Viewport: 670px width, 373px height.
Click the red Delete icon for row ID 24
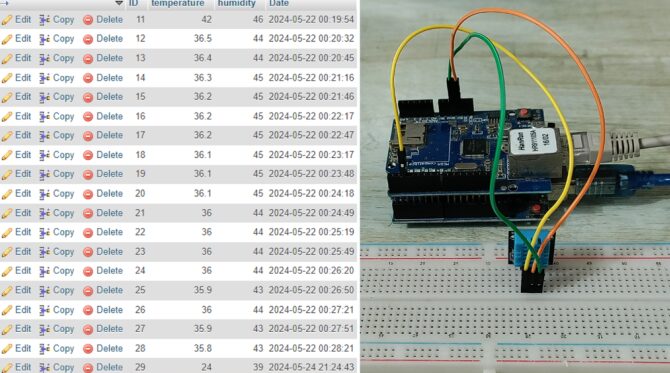(x=88, y=271)
